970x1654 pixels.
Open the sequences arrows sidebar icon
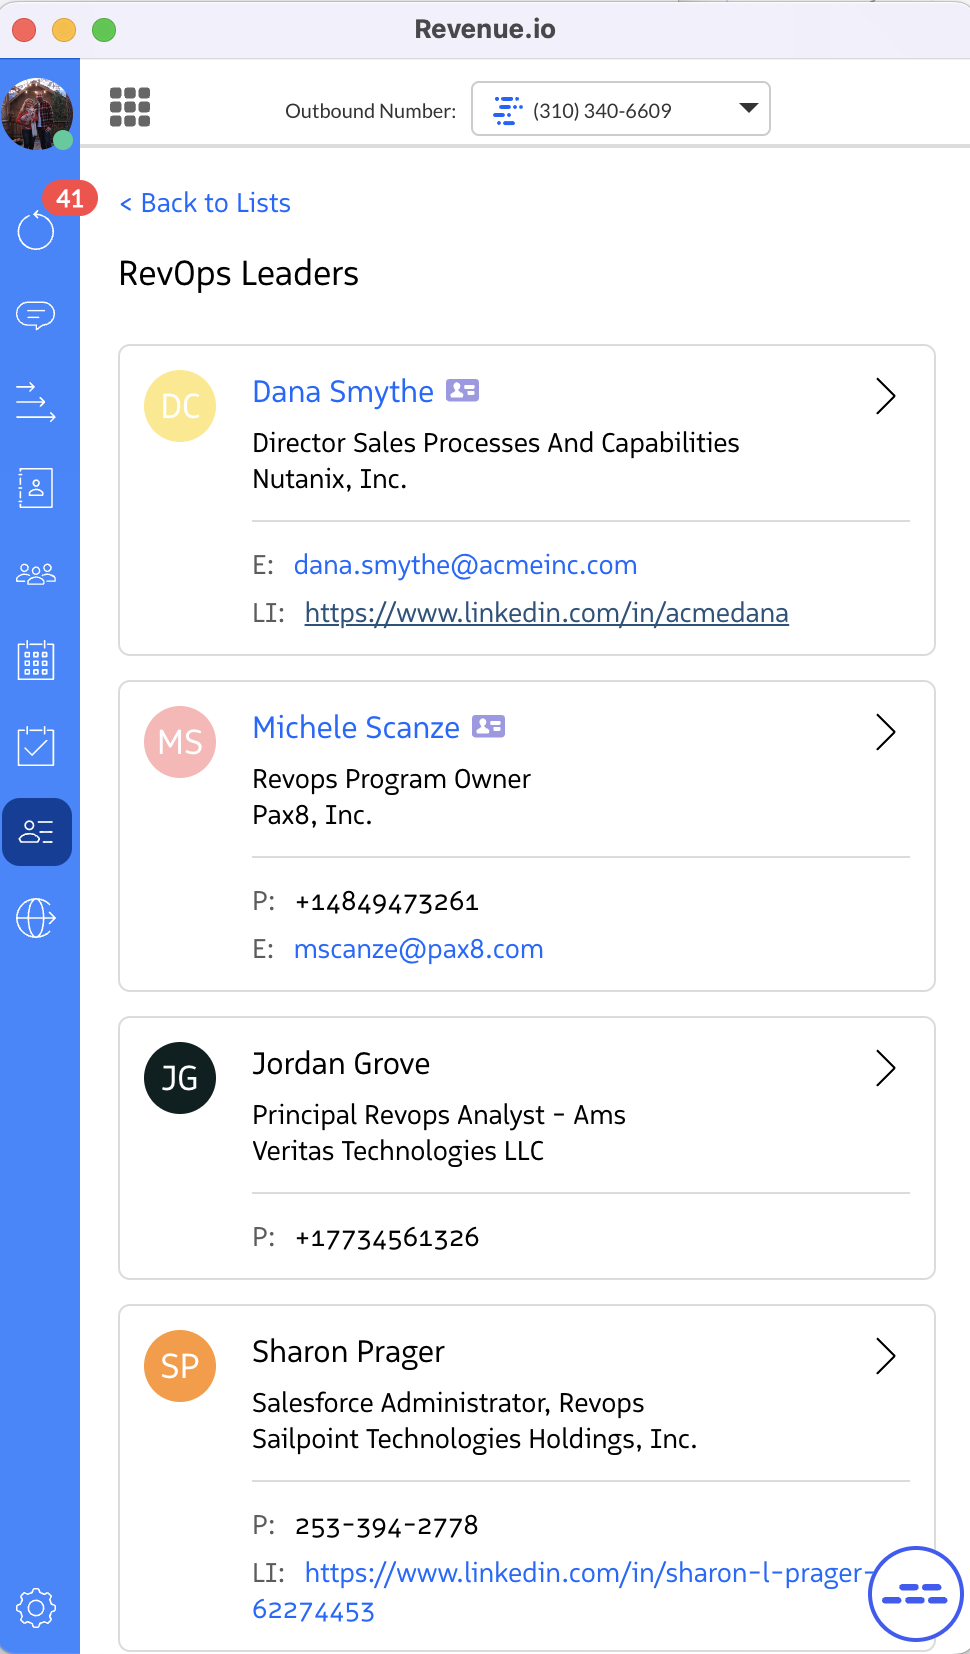[36, 402]
